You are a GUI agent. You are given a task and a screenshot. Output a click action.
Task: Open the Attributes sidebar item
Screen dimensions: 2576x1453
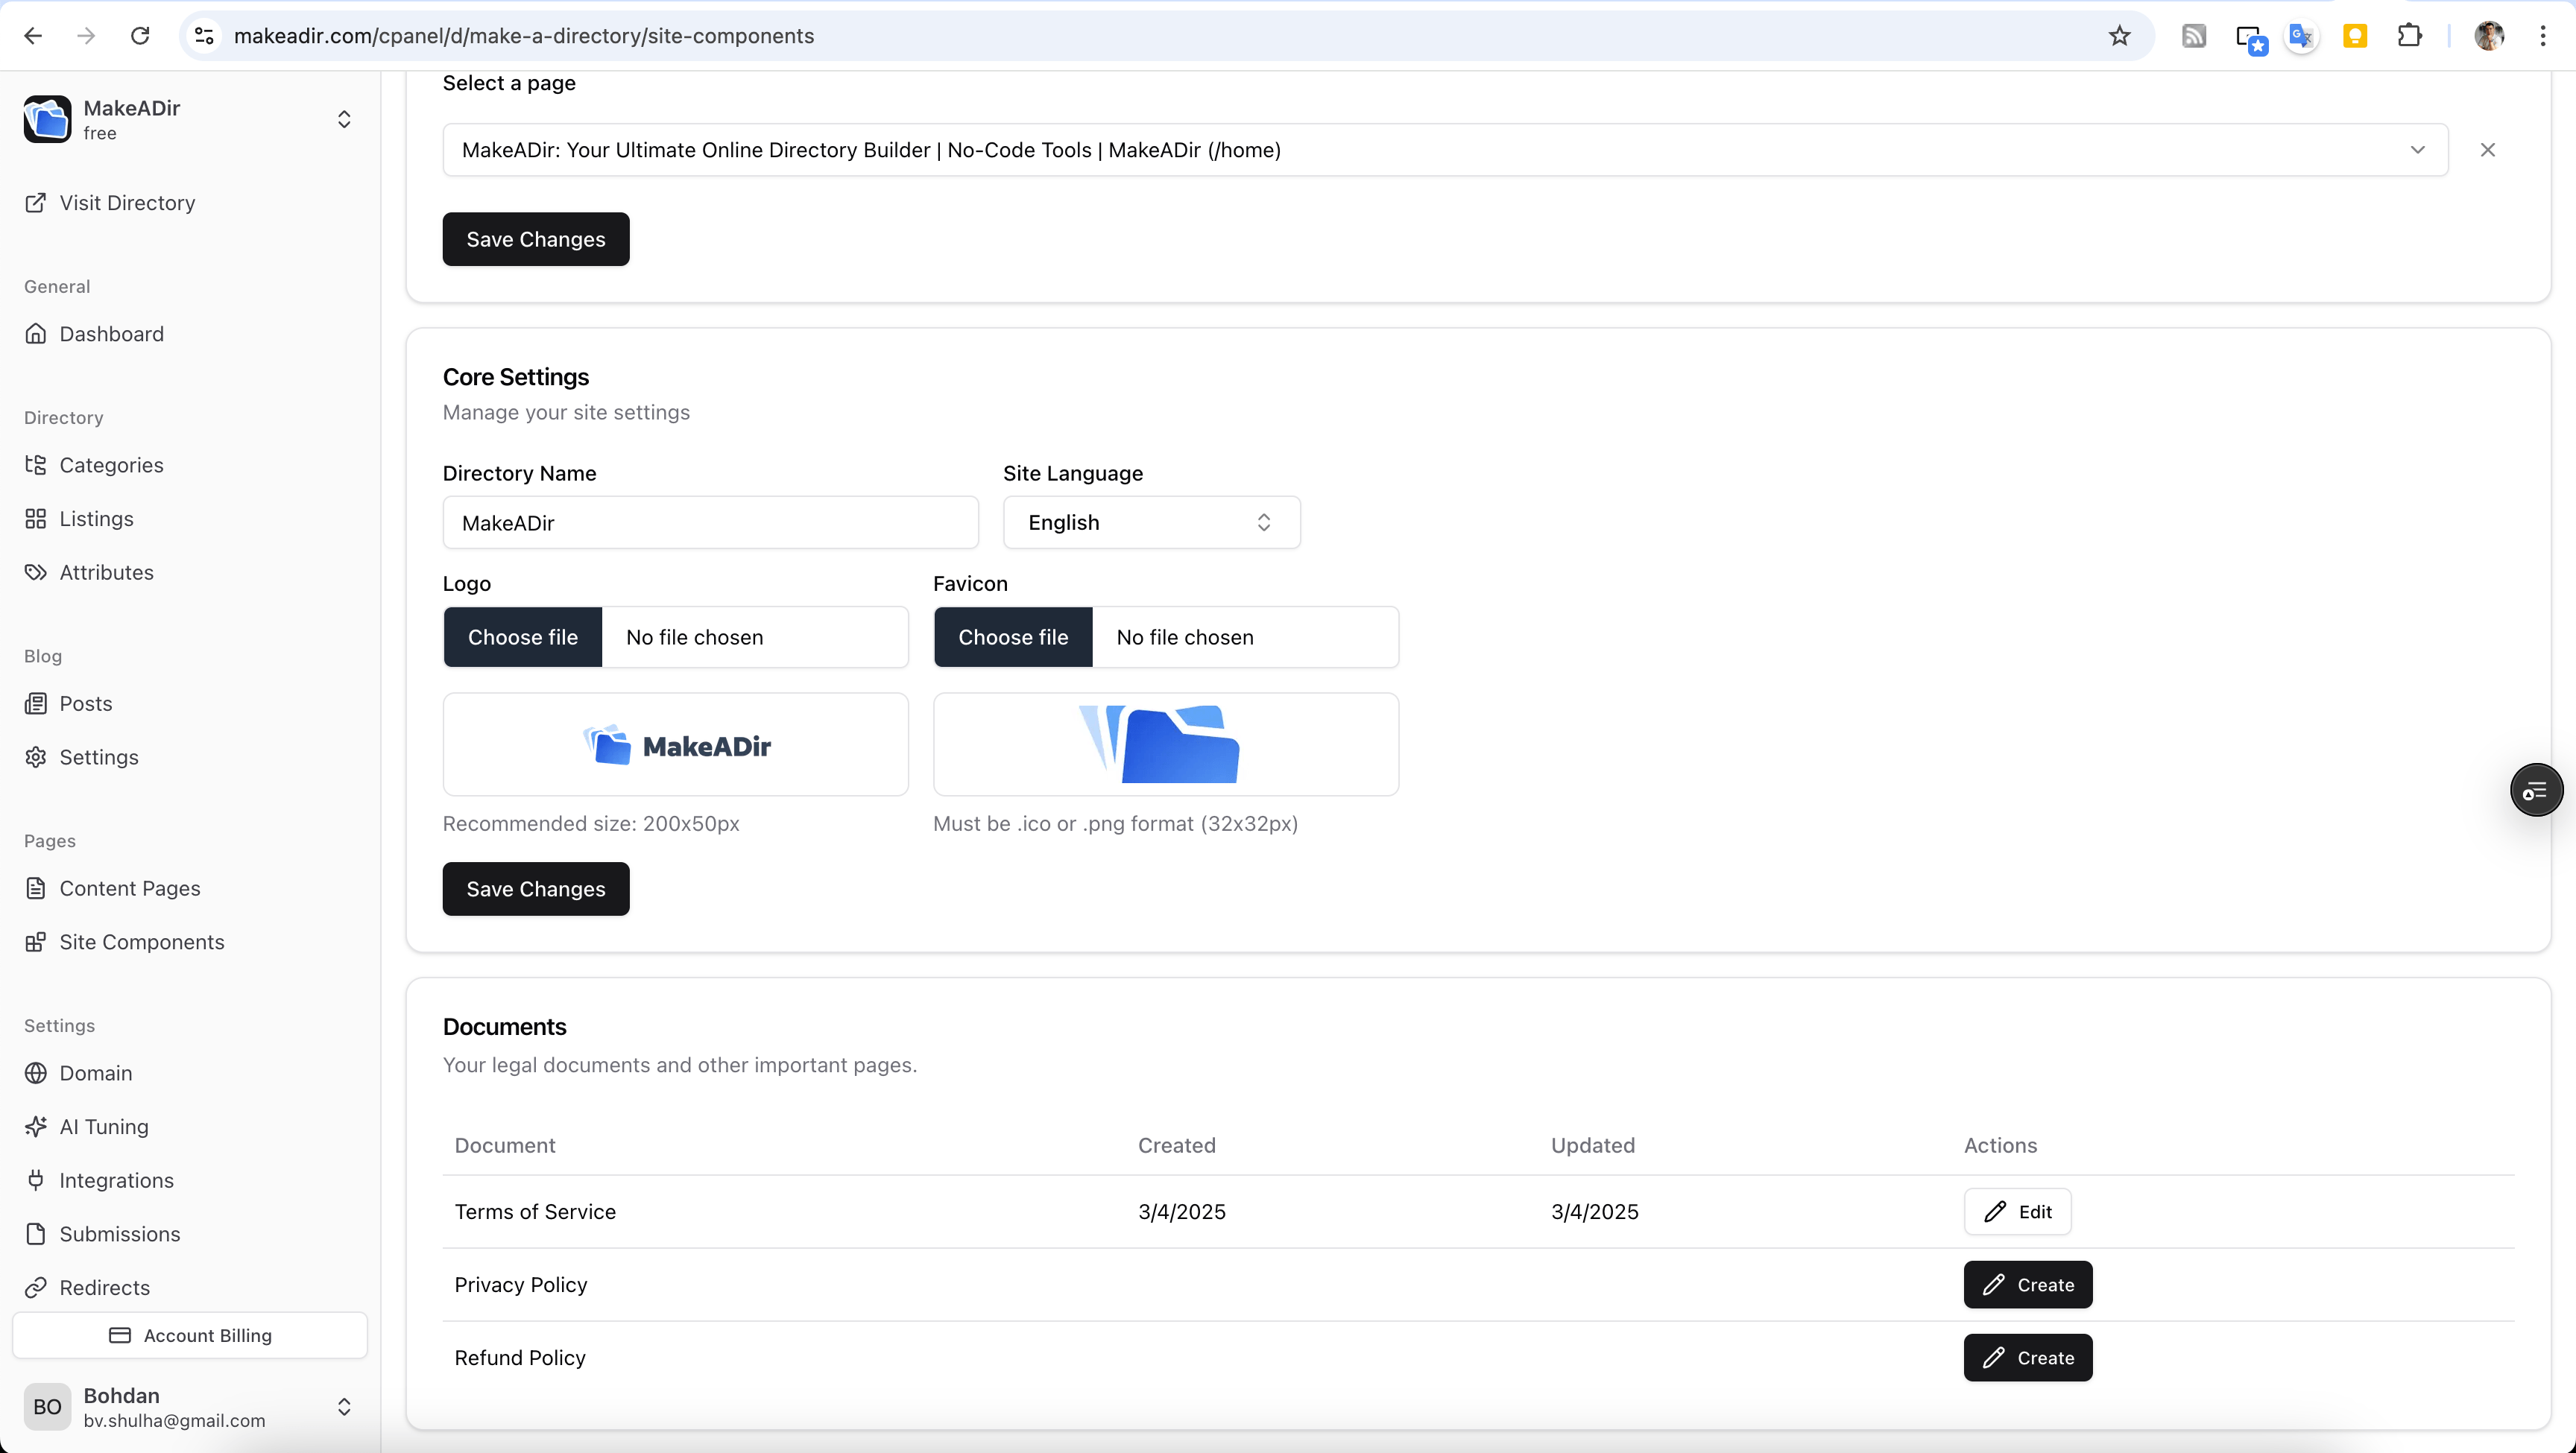tap(106, 572)
